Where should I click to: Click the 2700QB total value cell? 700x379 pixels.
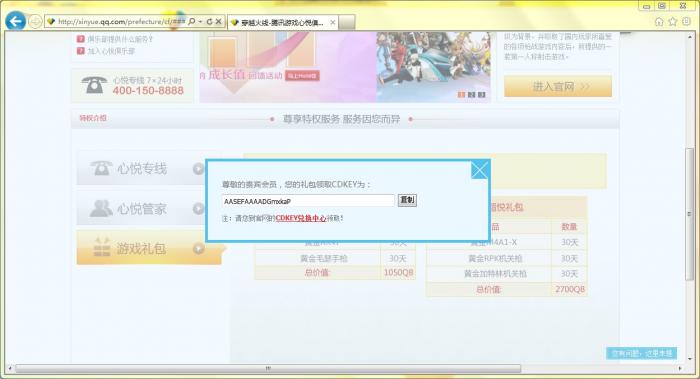[570, 289]
